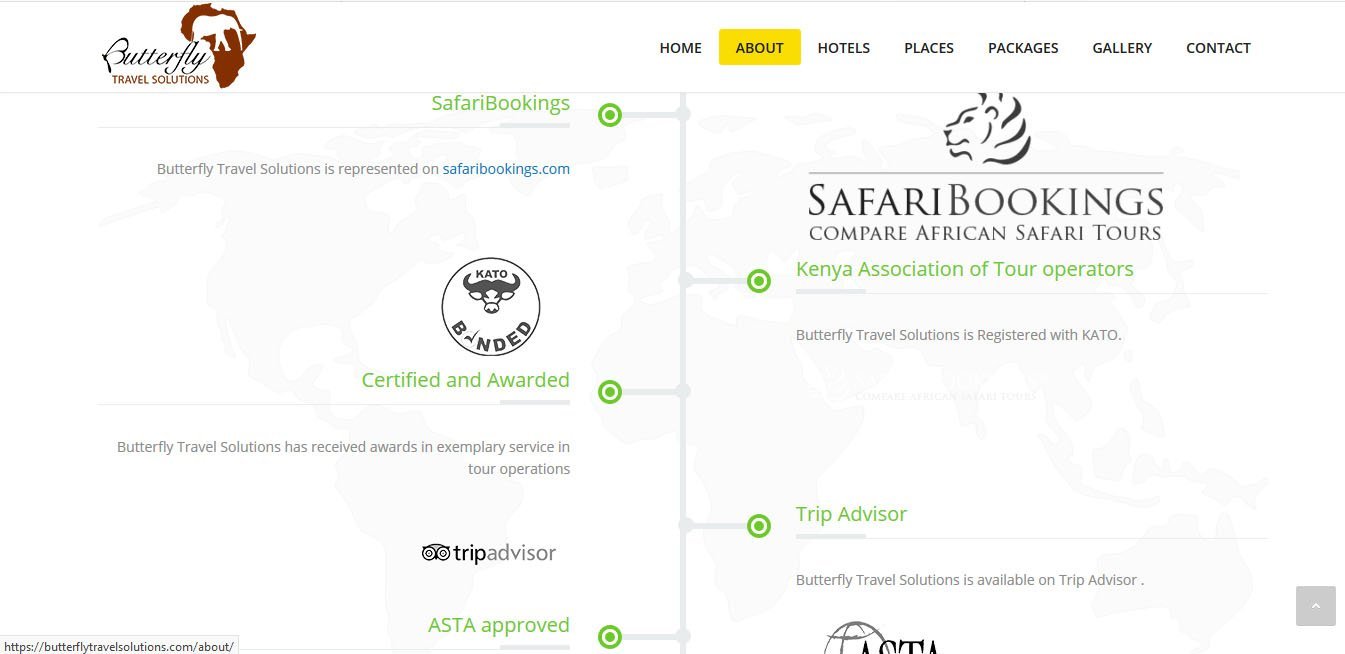Navigate to PACKAGES

[x=1023, y=48]
